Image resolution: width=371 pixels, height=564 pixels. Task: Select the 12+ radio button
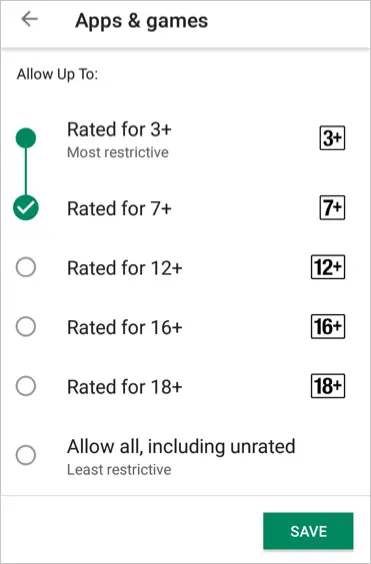coord(26,267)
